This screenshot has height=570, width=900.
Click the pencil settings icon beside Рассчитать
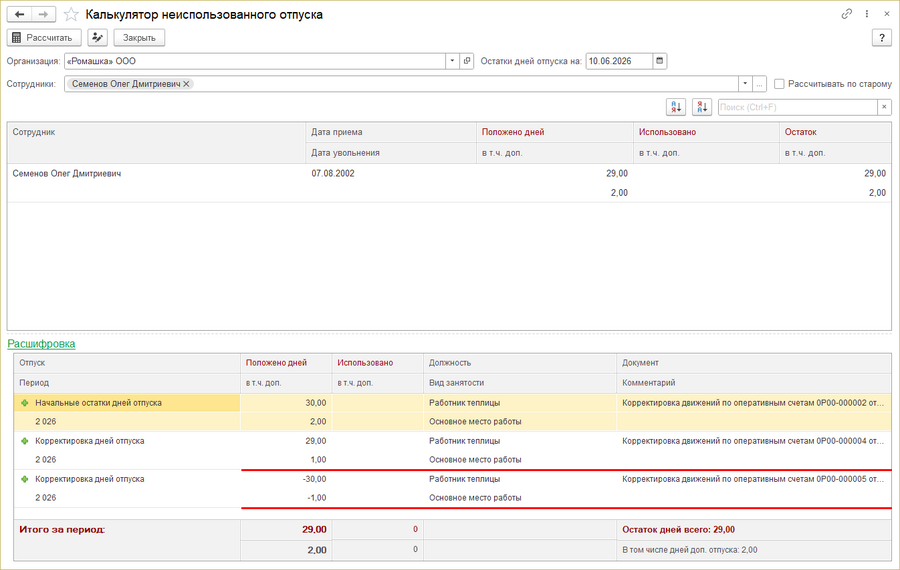tap(98, 38)
